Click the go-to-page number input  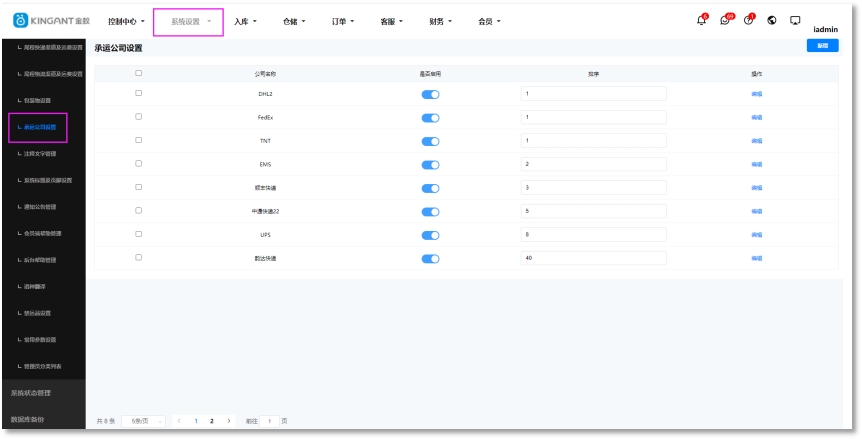click(x=269, y=421)
